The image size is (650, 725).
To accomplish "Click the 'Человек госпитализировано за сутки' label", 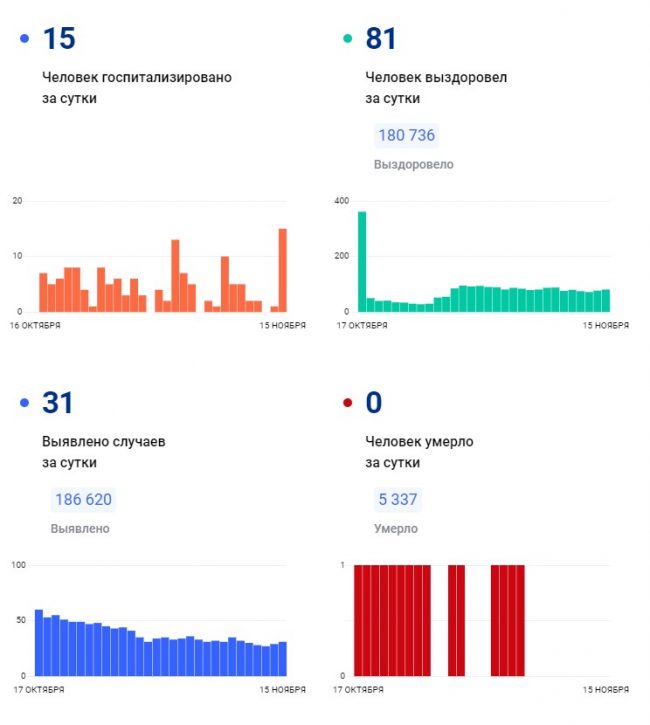I will coord(136,88).
